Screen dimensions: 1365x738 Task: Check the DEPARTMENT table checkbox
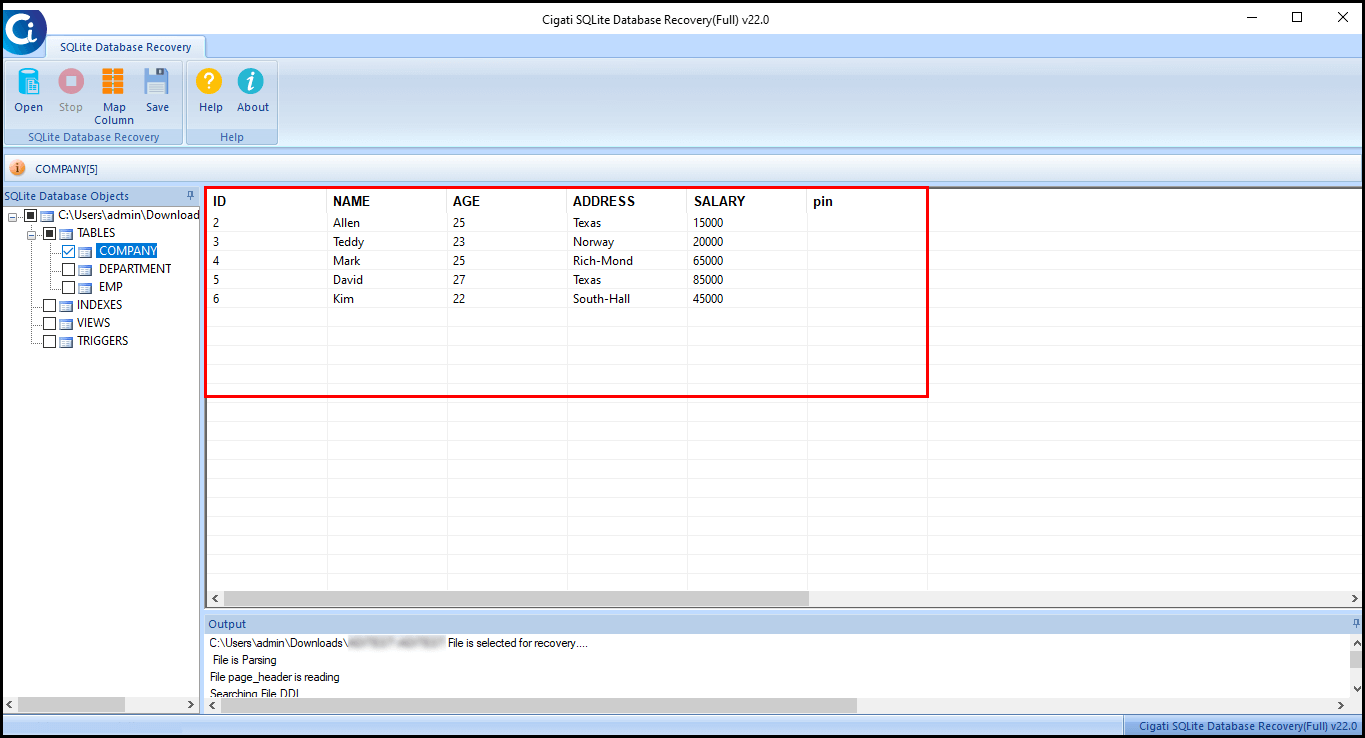click(69, 269)
